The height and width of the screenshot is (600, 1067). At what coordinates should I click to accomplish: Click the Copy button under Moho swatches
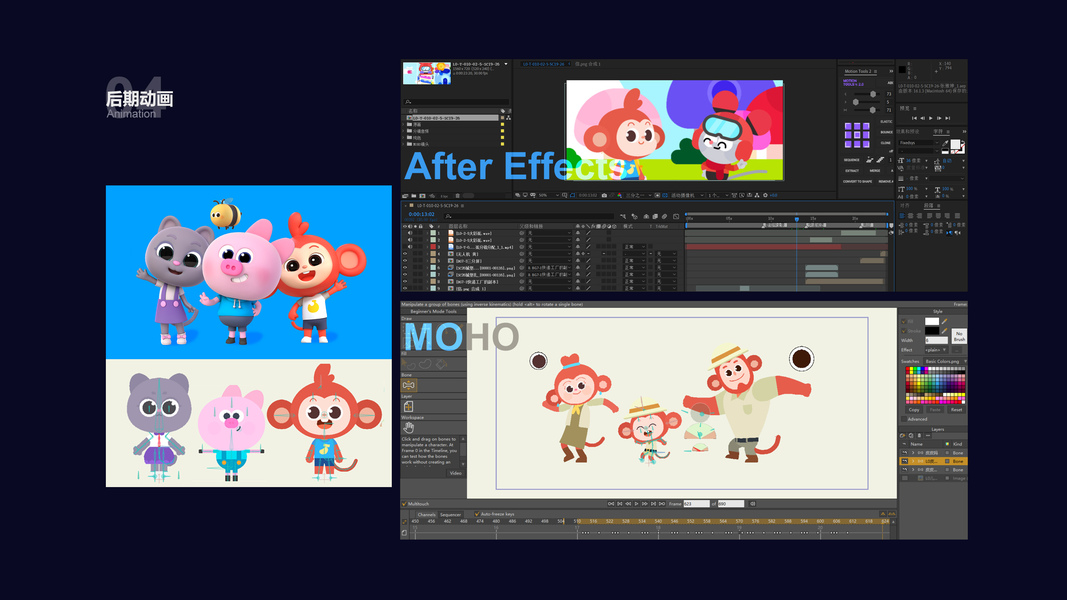click(914, 410)
